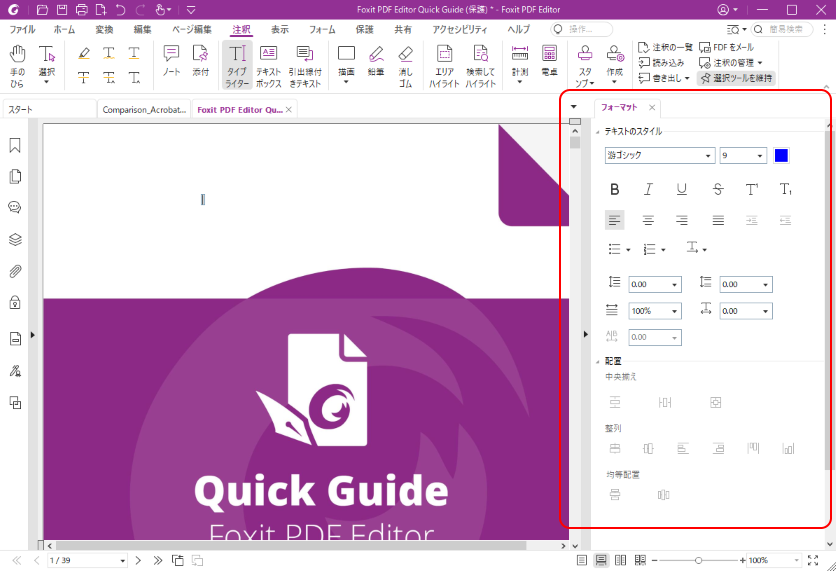The height and width of the screenshot is (571, 836).
Task: Click 注釈の一覧 button
Action: coord(665,47)
